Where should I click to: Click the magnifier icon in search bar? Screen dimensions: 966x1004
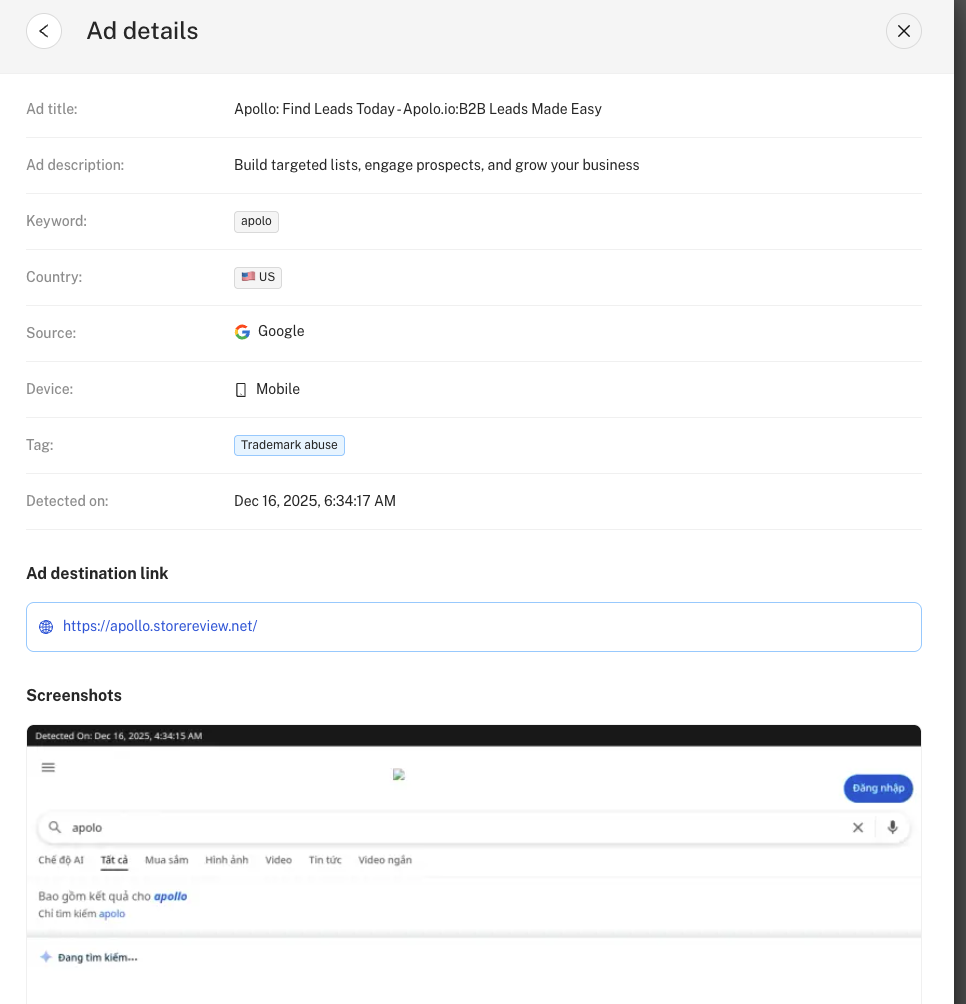click(55, 827)
